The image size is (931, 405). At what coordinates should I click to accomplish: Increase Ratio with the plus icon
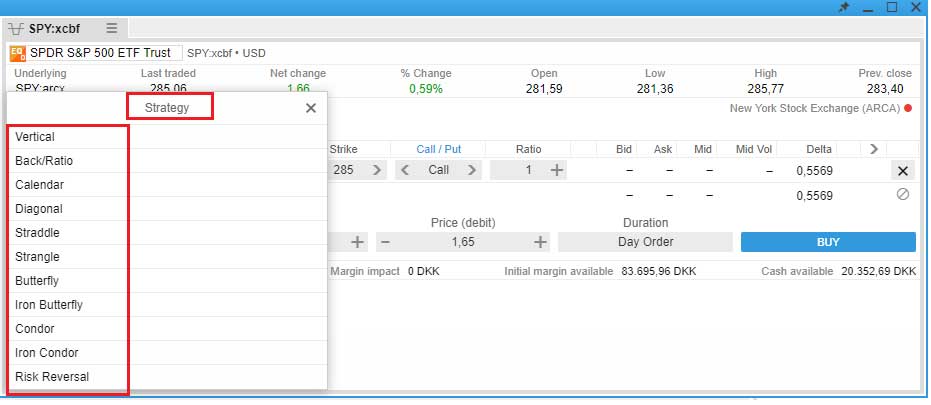(x=556, y=170)
